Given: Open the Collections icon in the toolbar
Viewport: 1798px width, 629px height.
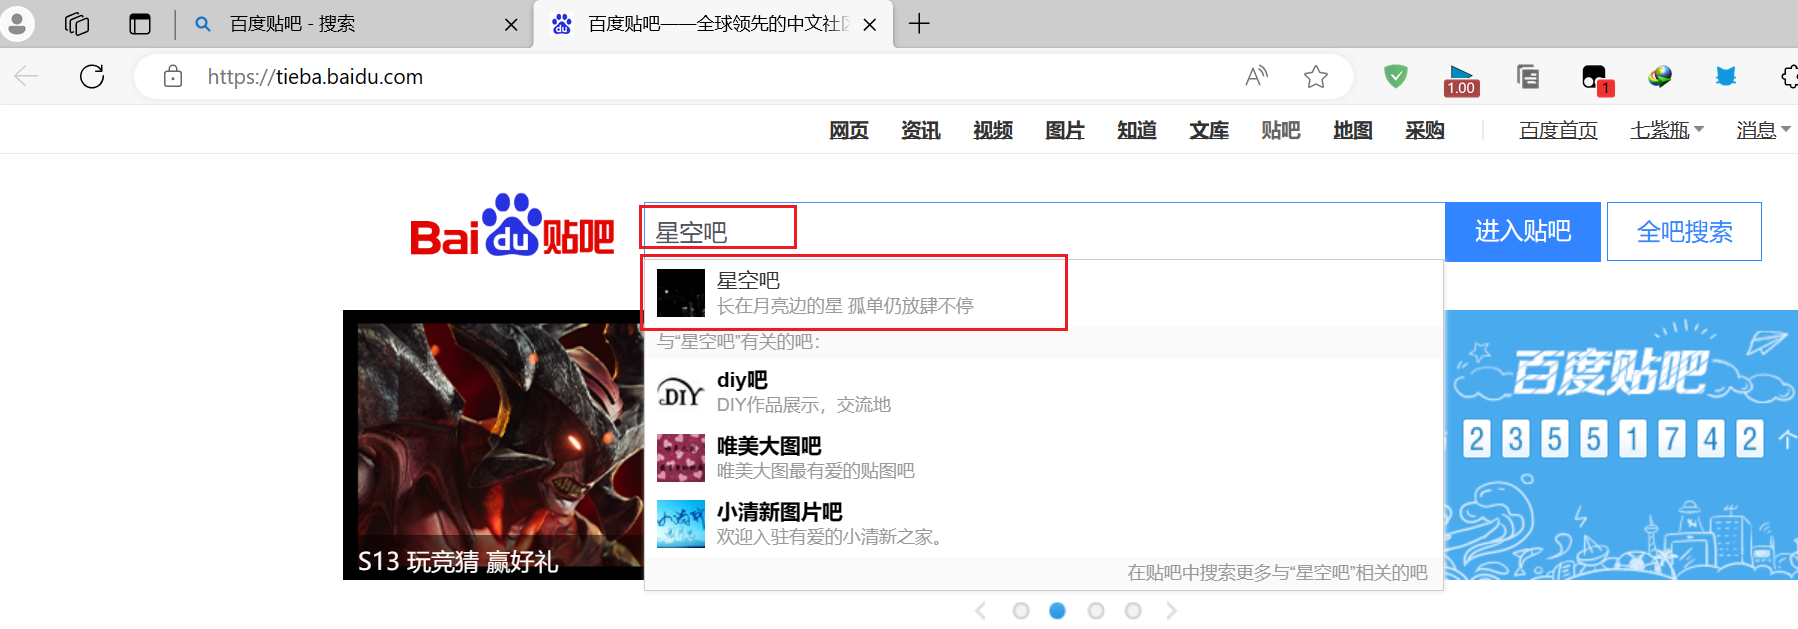Looking at the screenshot, I should coord(1528,76).
